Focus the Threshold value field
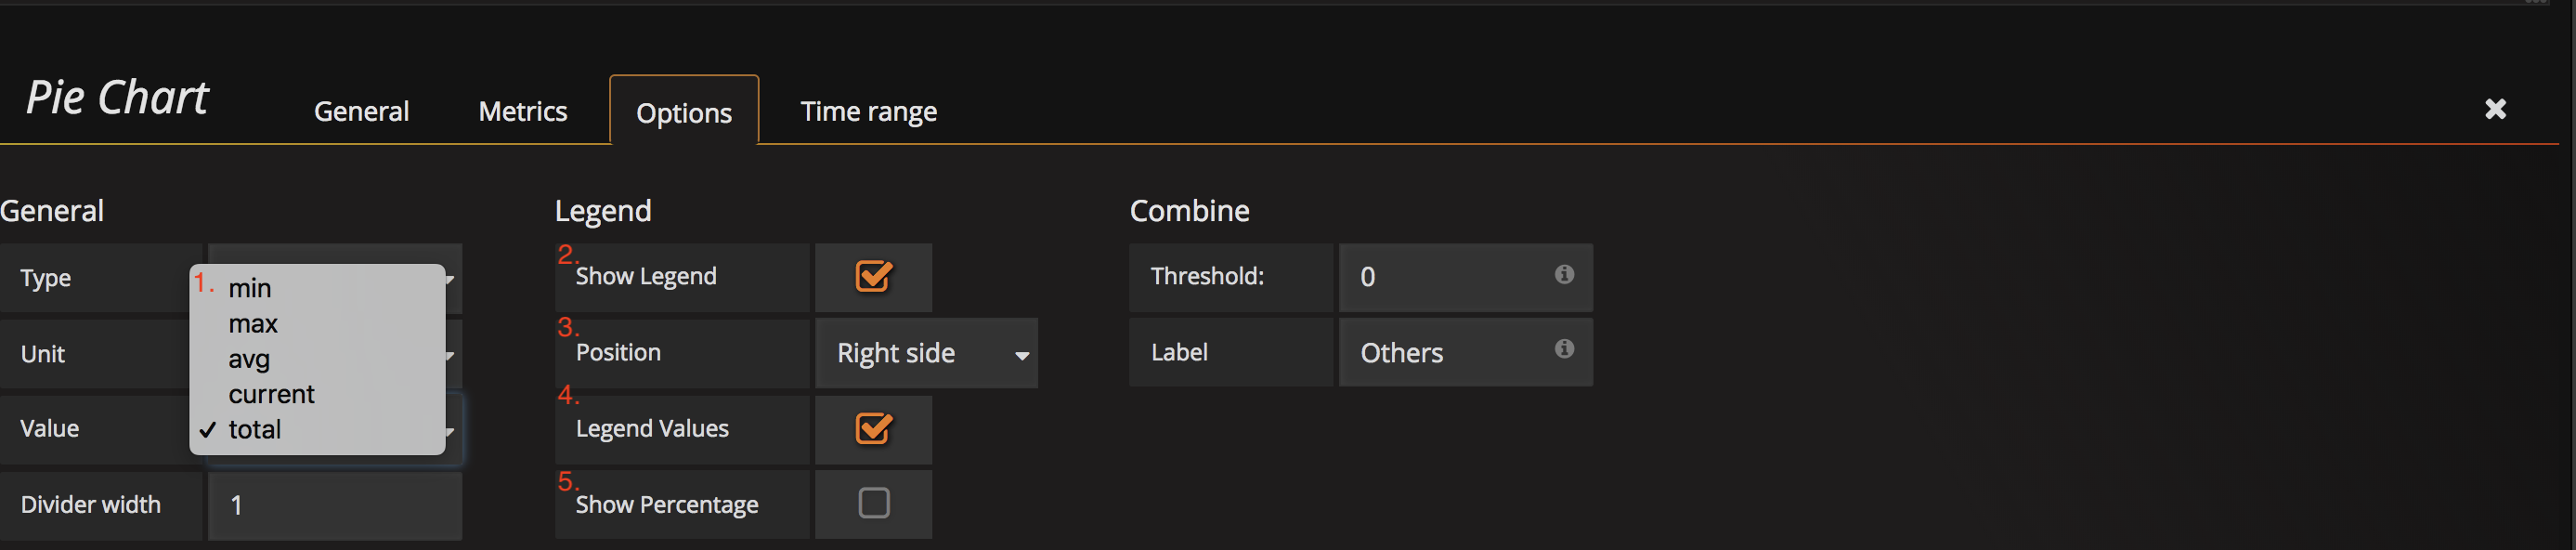2576x550 pixels. click(x=1465, y=277)
